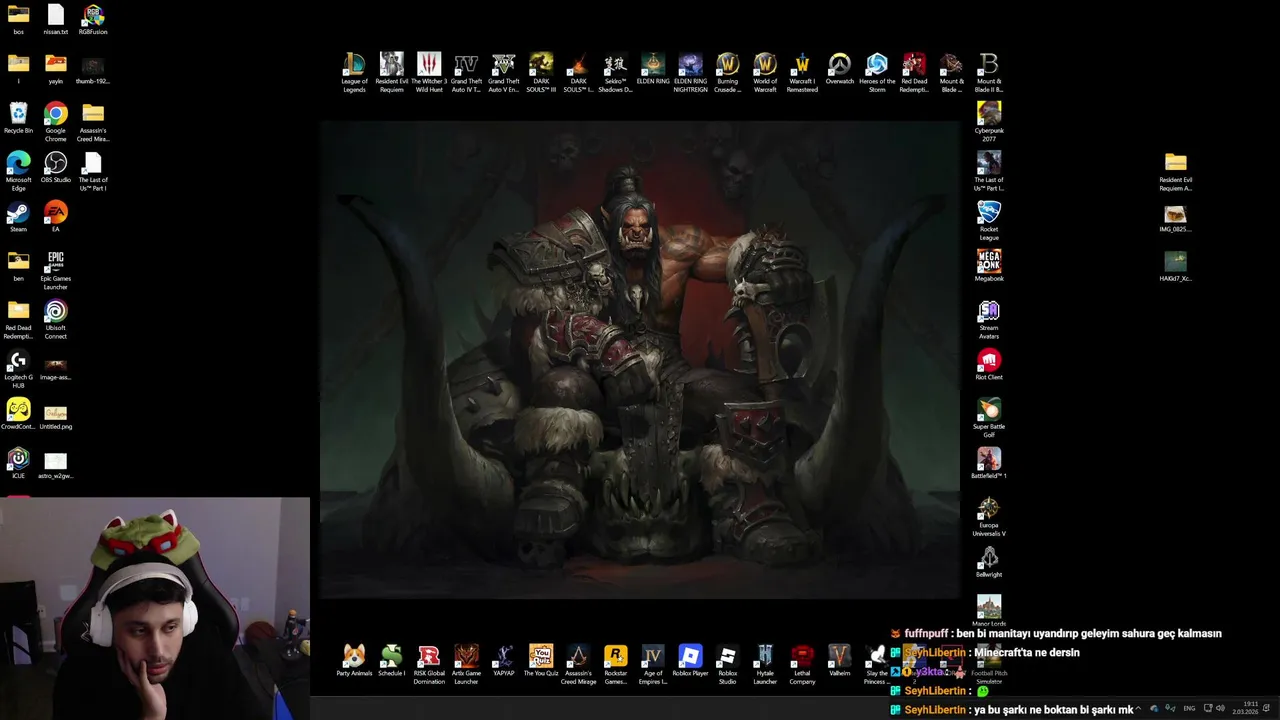Select the Ubisoft Connect icon
Screen dimensions: 1280x720
[56, 319]
